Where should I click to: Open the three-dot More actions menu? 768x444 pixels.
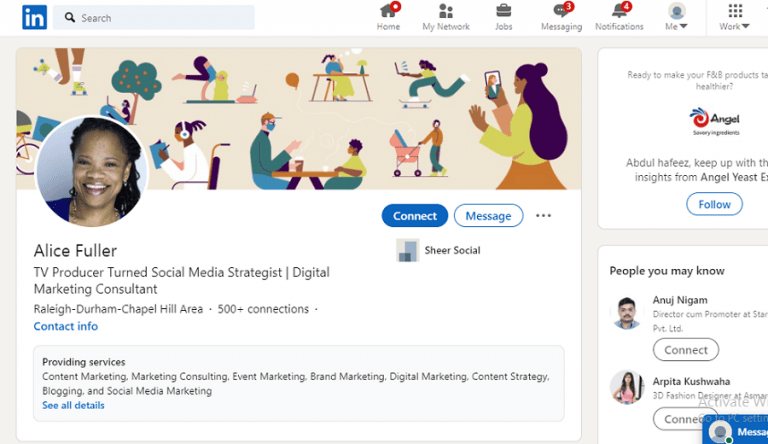[x=543, y=215]
